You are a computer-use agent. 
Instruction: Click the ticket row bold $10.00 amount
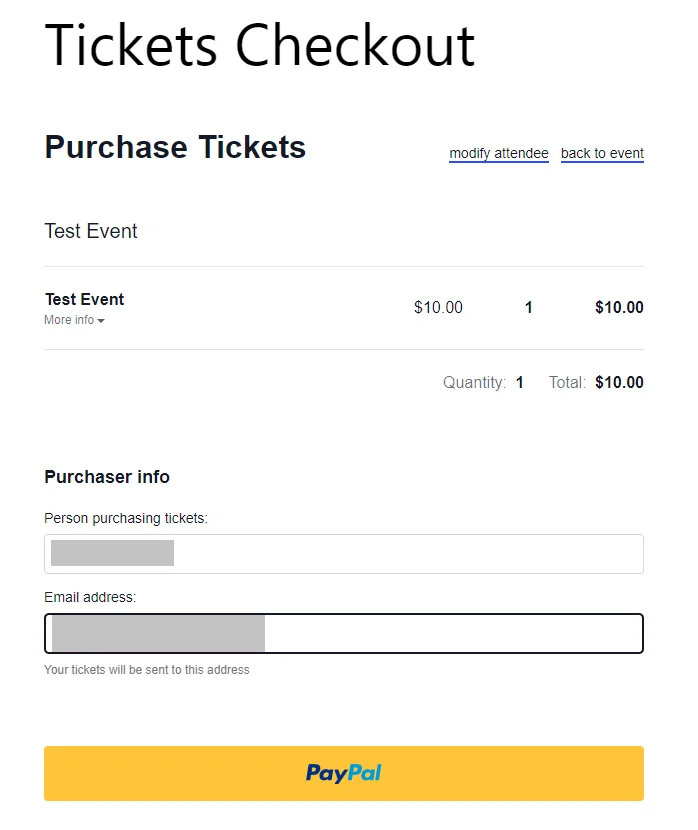coord(619,307)
